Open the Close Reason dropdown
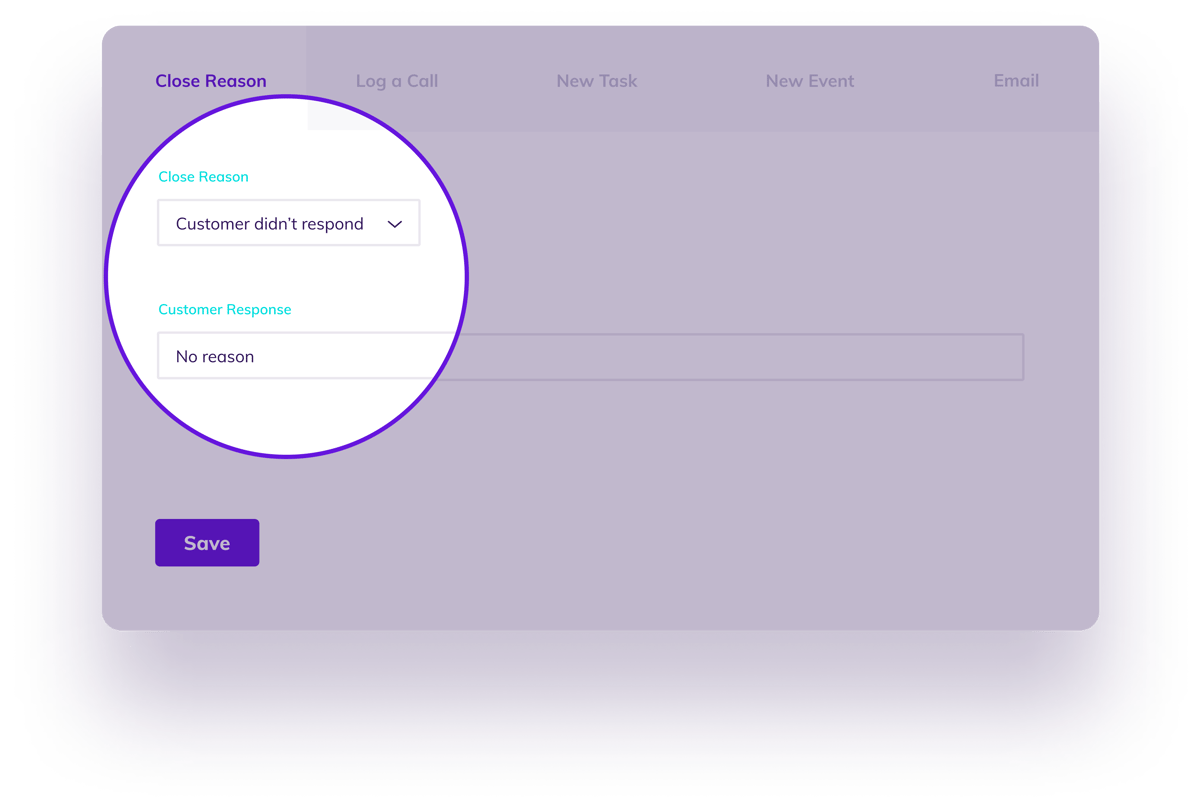Image resolution: width=1200 pixels, height=807 pixels. [288, 223]
